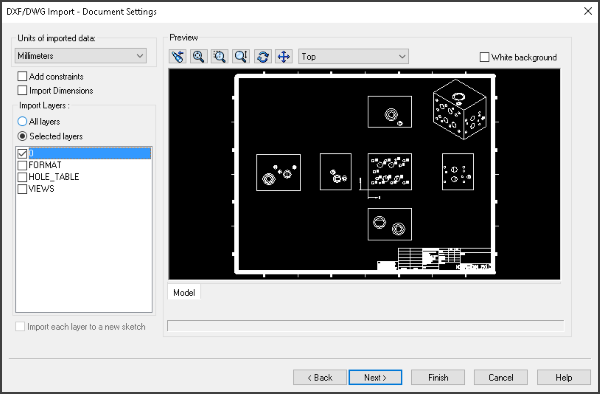
Task: Click the Cancel button
Action: pos(501,378)
